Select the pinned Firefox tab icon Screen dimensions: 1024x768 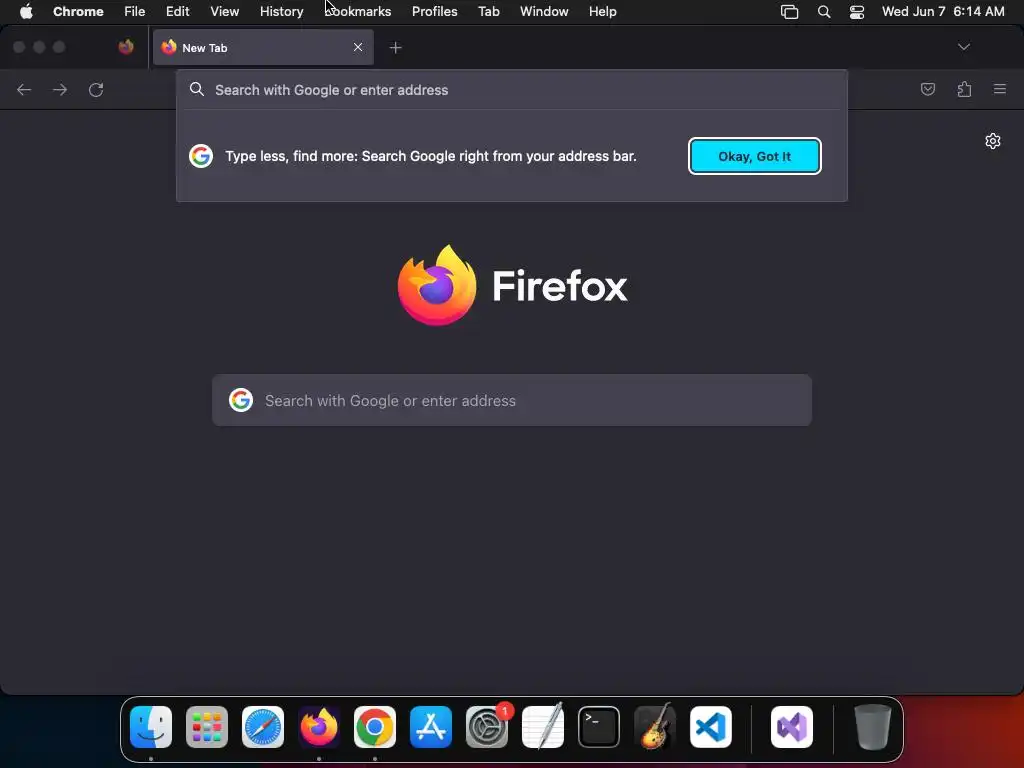pos(126,47)
